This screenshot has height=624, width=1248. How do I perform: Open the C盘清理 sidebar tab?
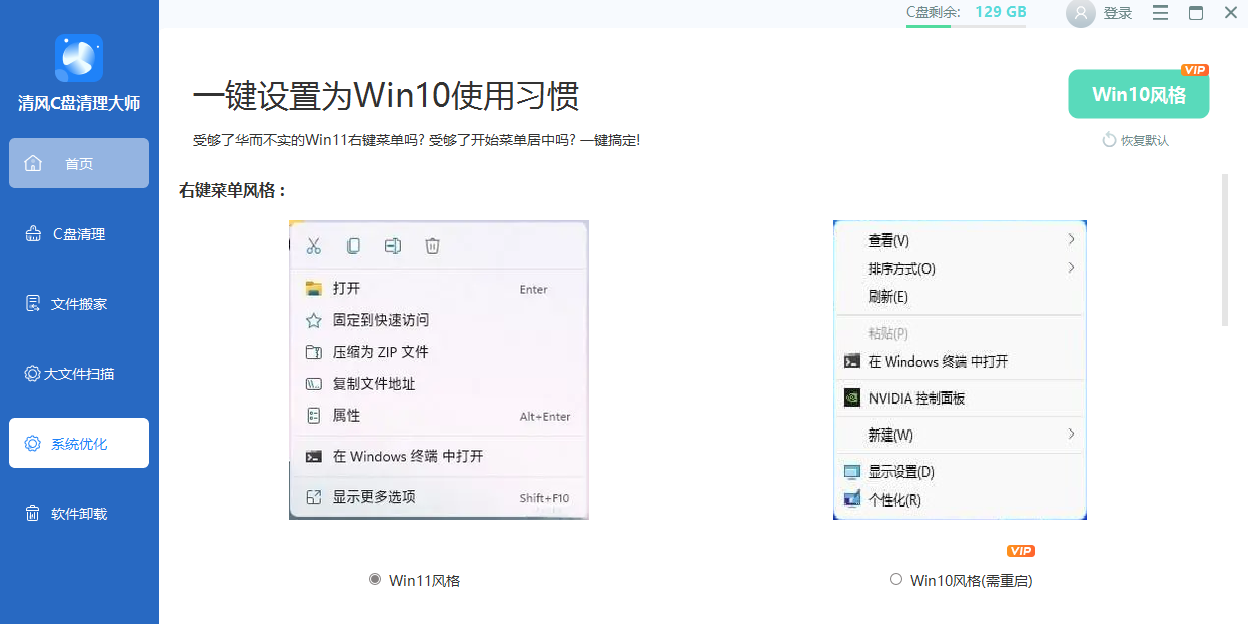pos(79,233)
